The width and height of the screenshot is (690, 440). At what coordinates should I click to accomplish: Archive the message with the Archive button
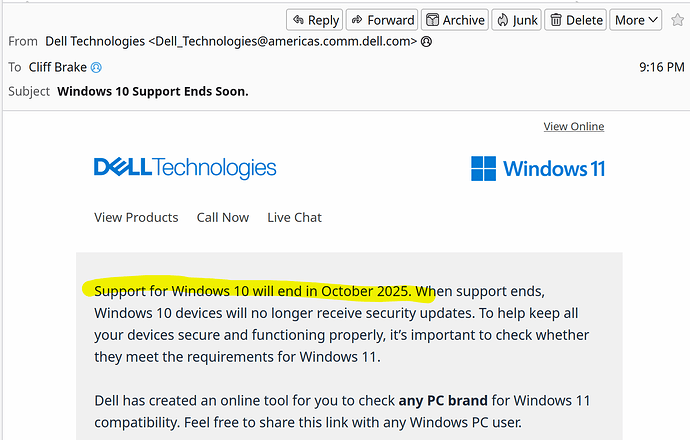pos(454,20)
